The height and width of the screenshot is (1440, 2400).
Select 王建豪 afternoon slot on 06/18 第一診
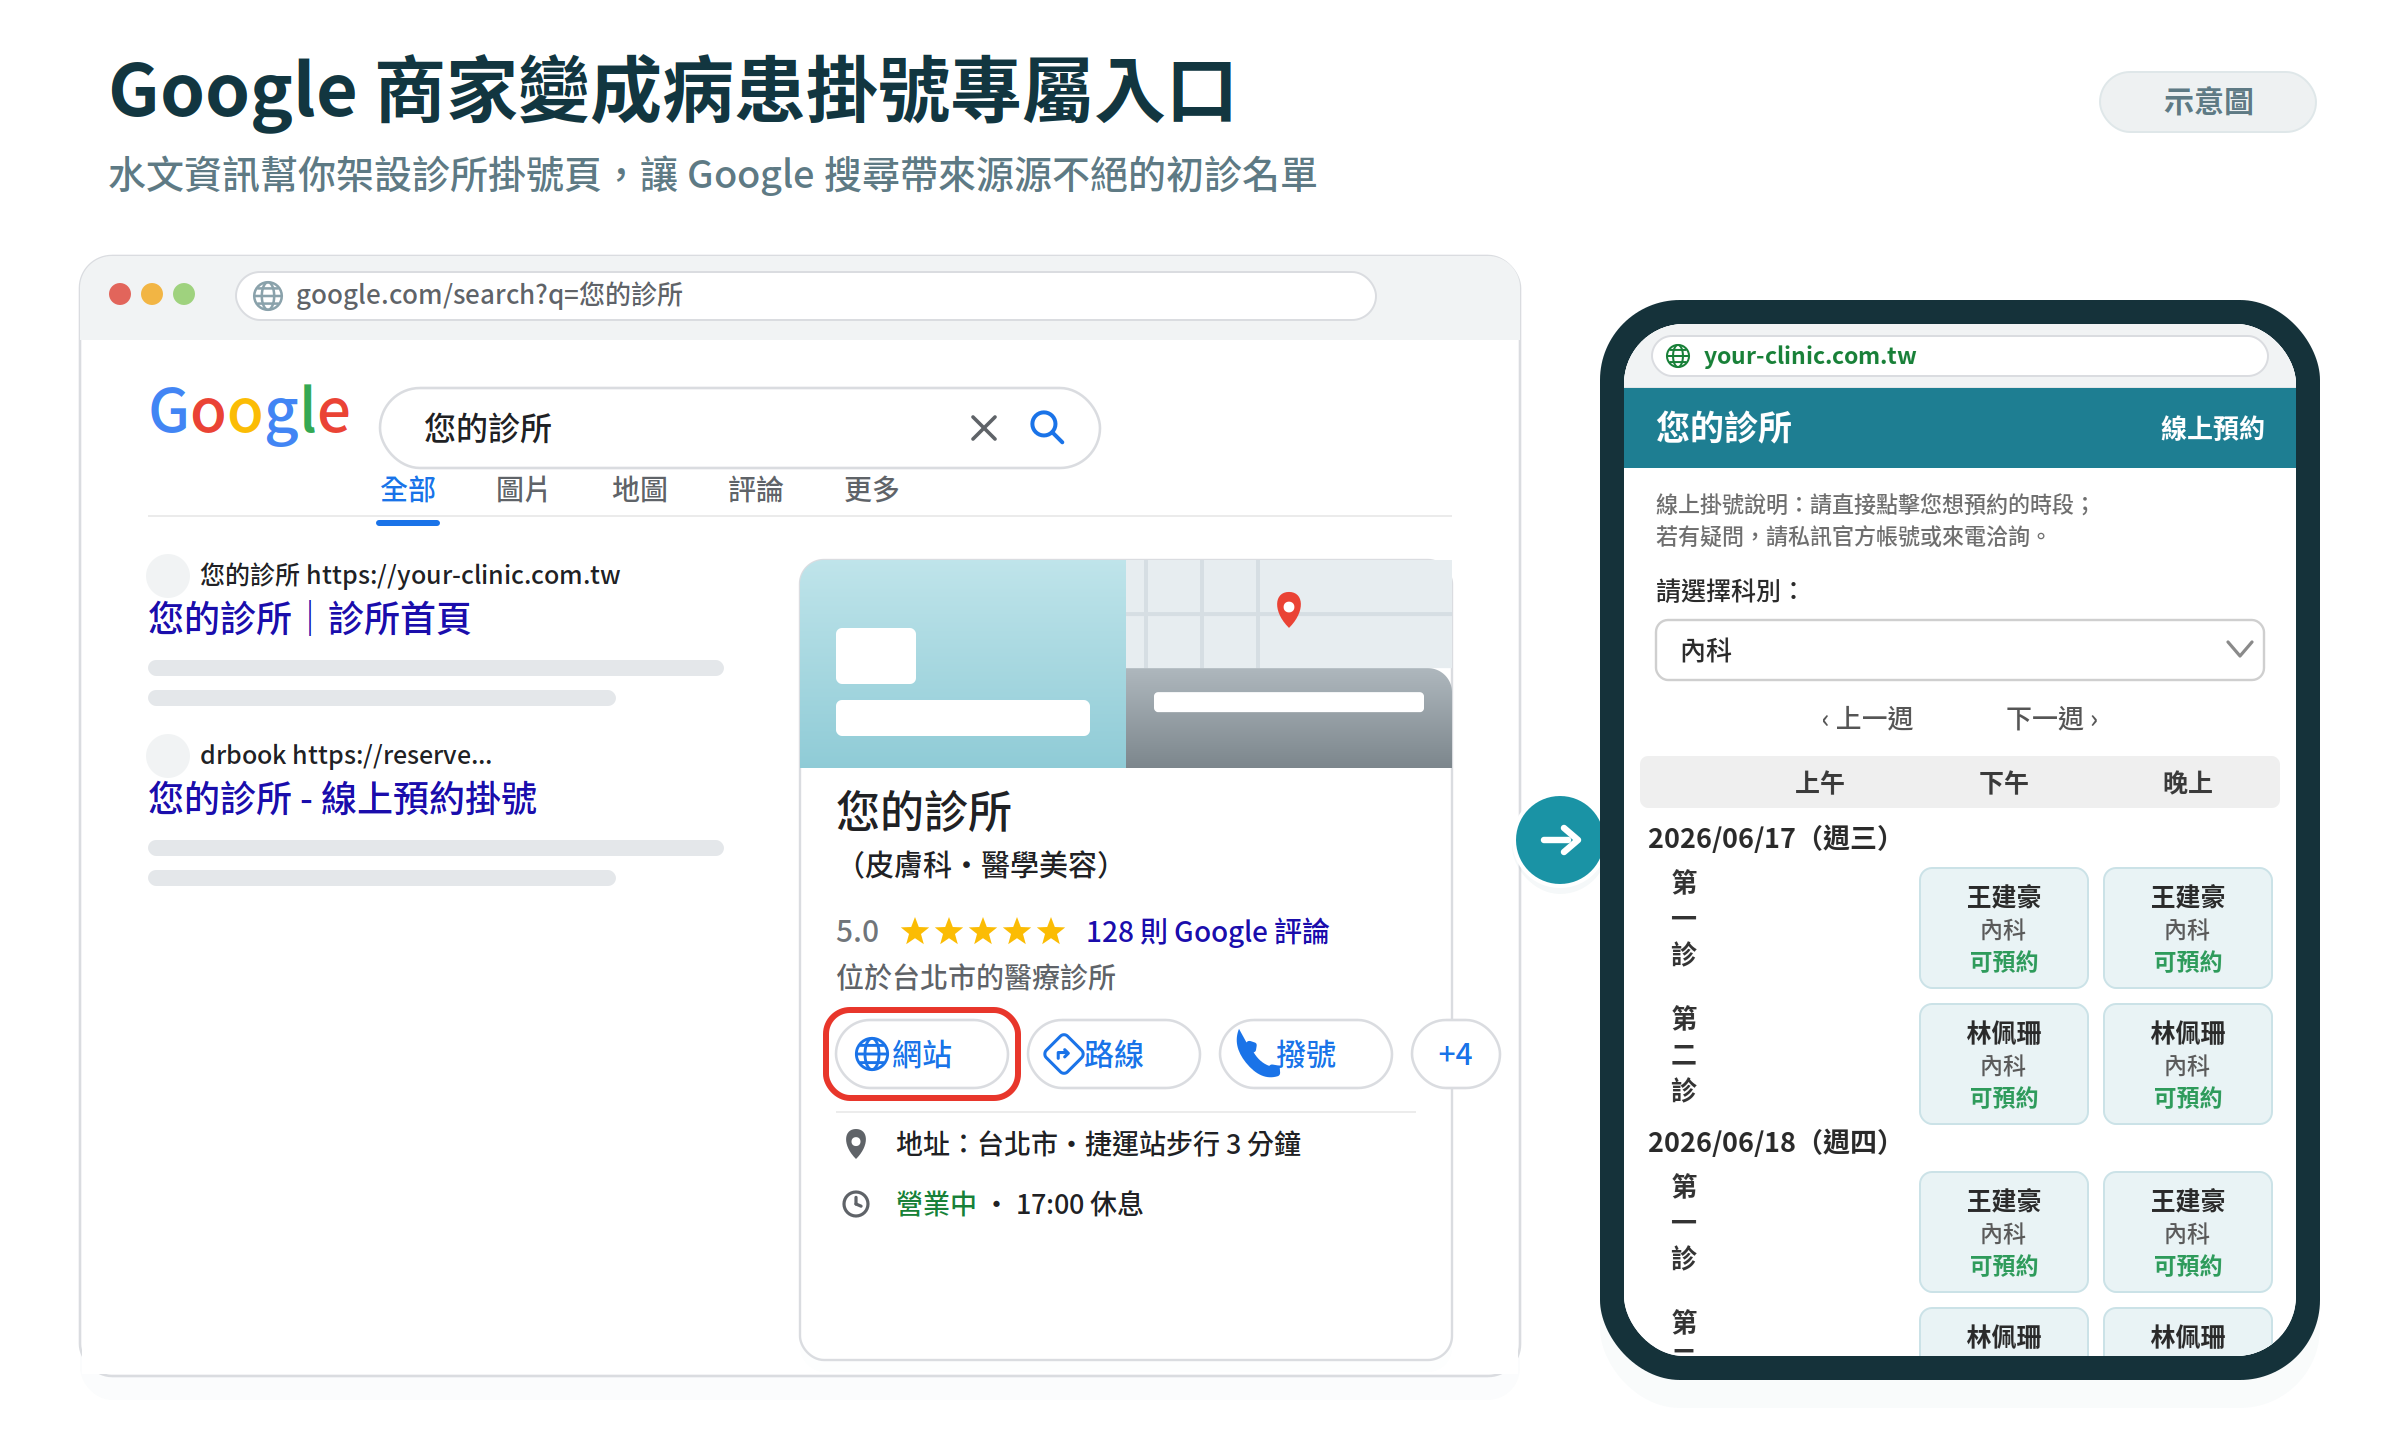tap(2004, 1232)
